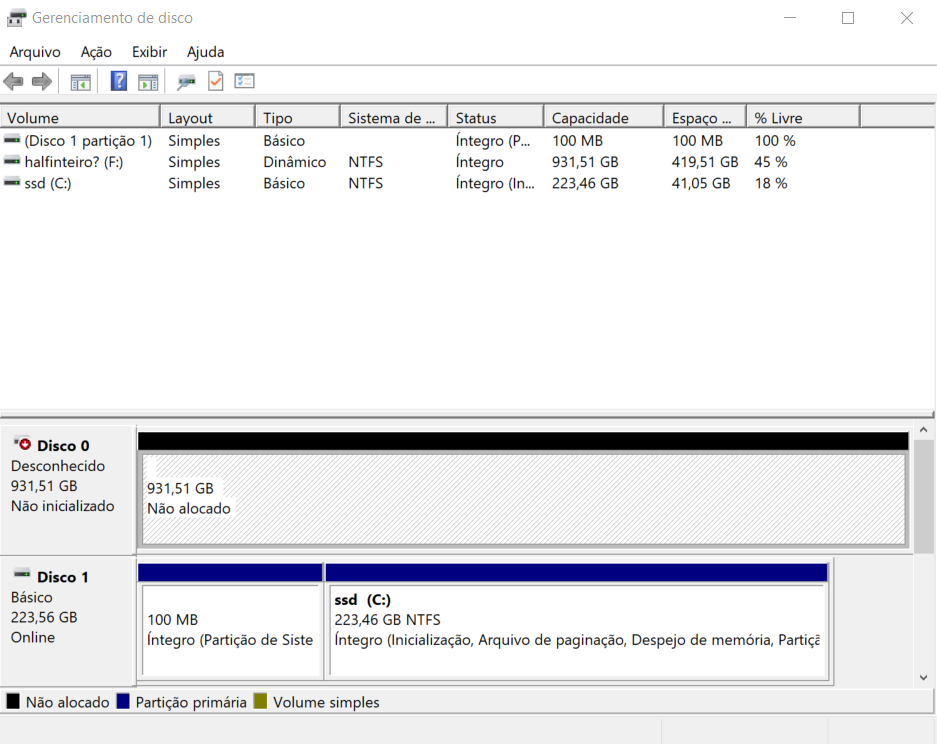Select the Disco 1 disk header panel
Screen dimensions: 937x744
click(68, 621)
